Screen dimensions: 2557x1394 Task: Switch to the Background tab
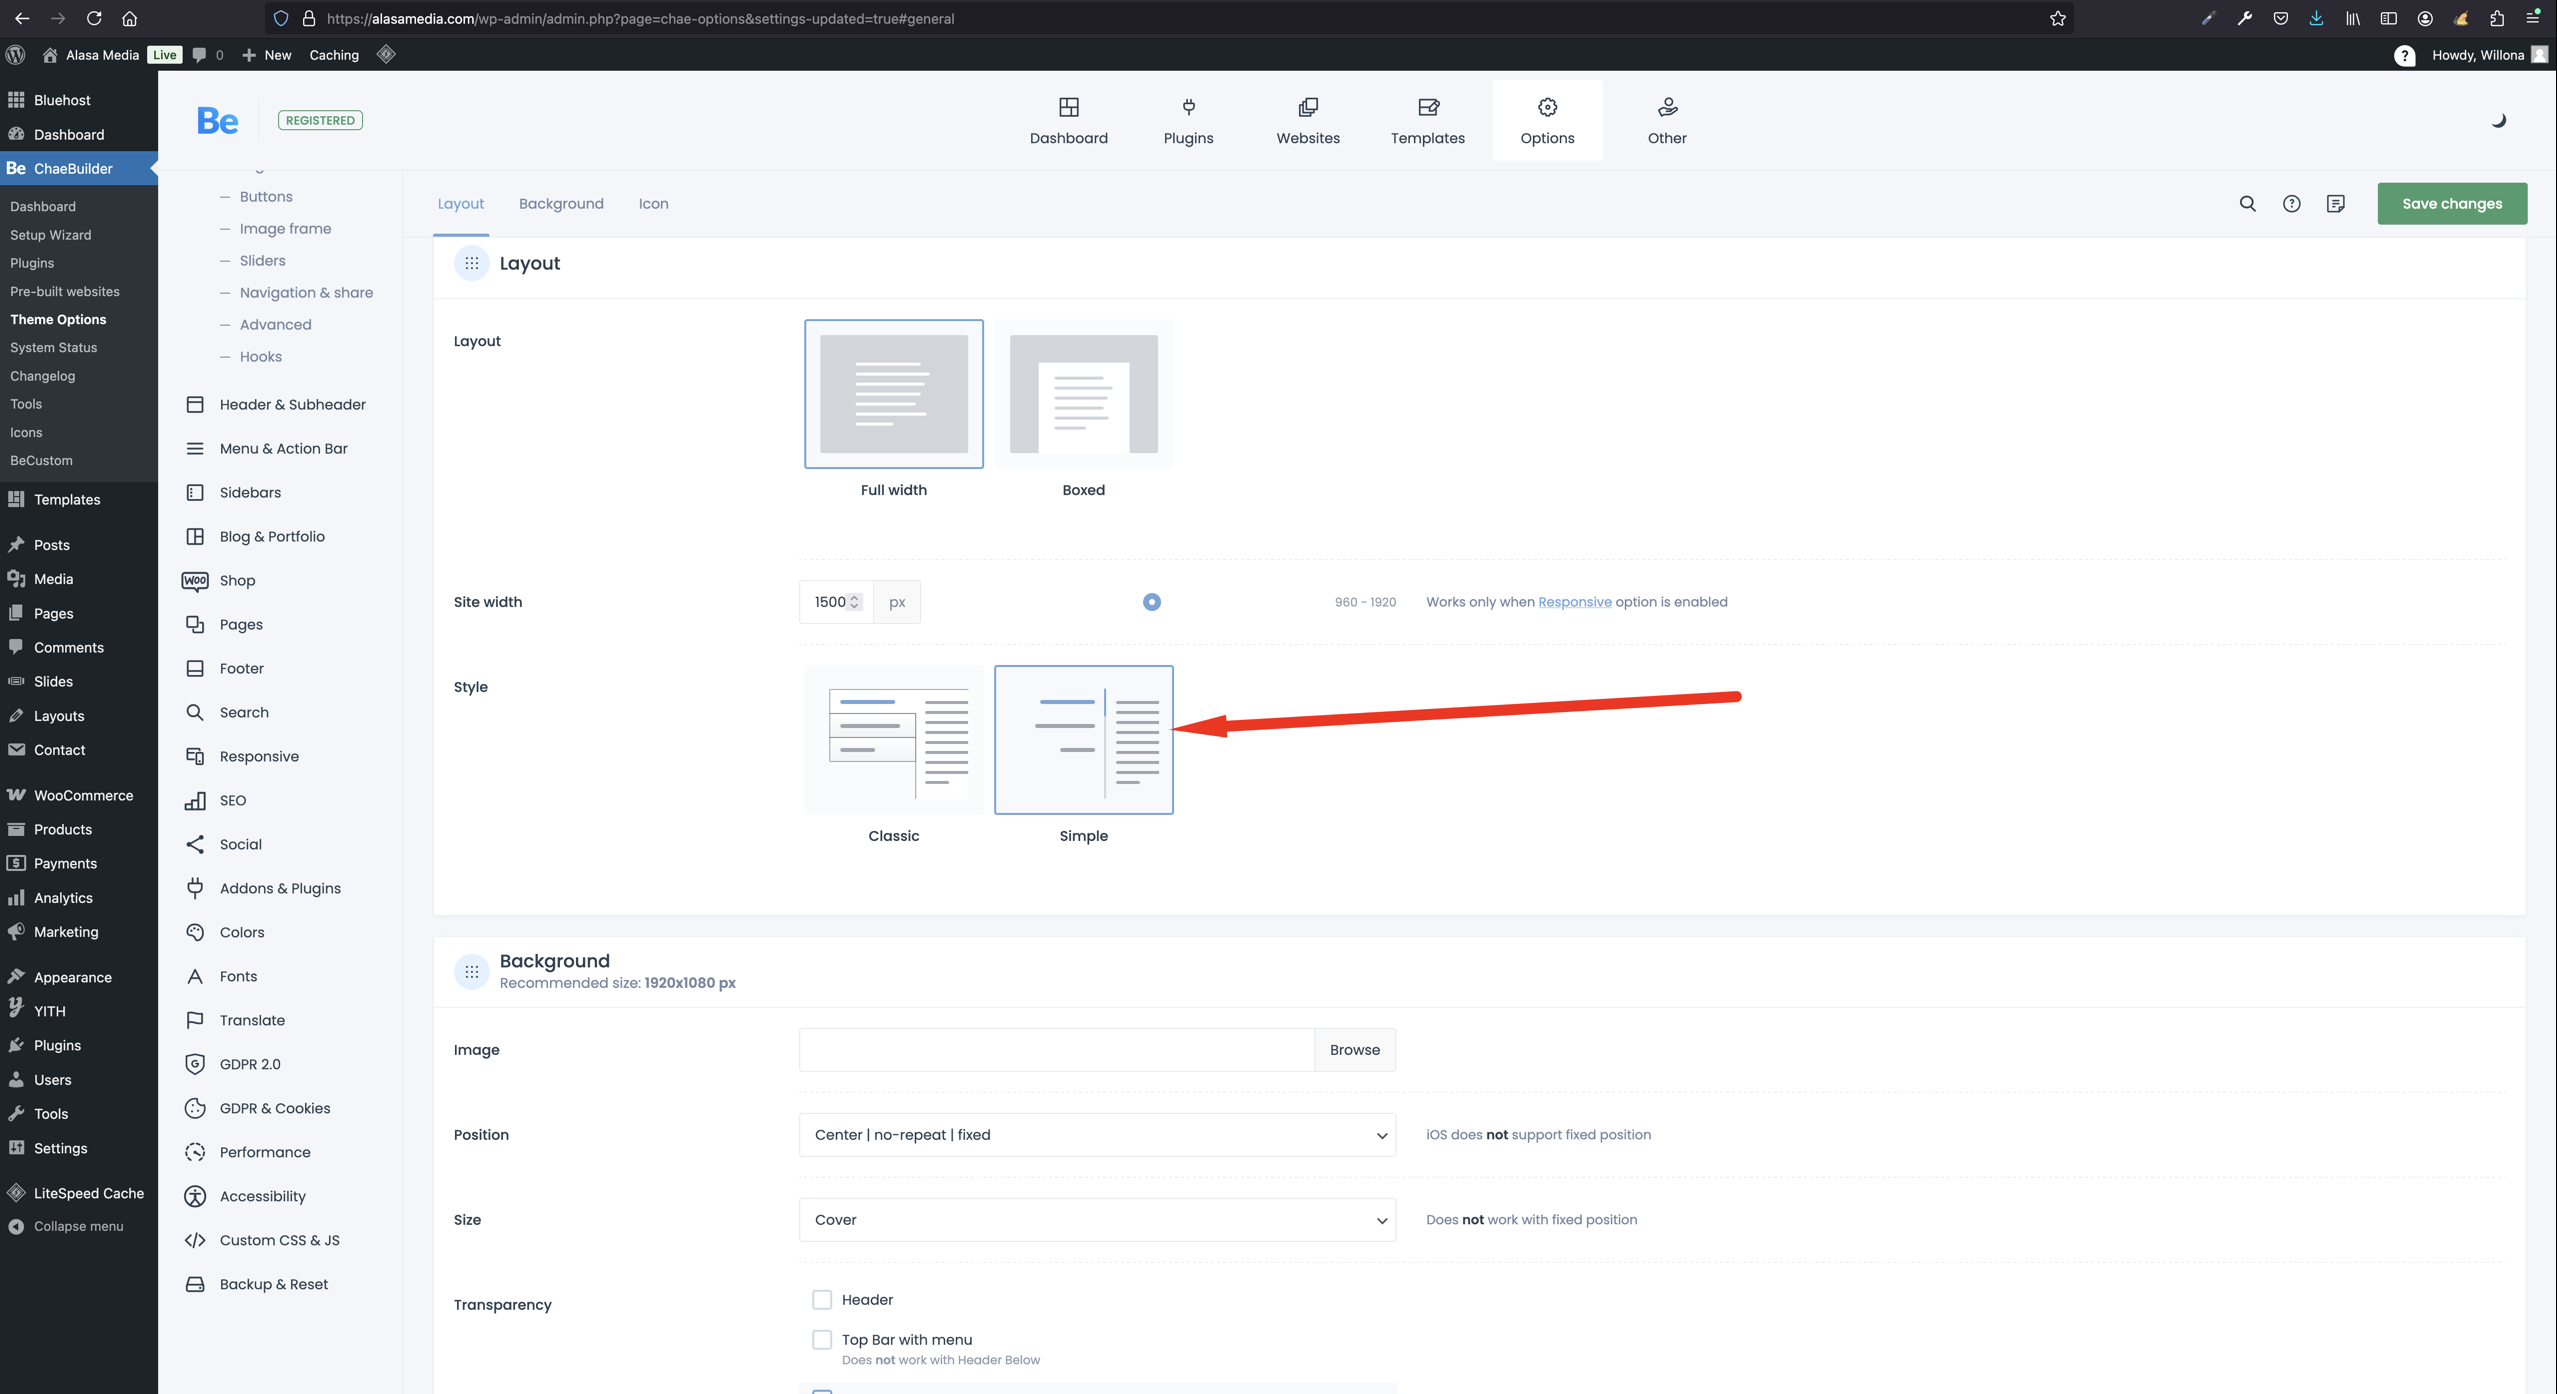point(560,204)
